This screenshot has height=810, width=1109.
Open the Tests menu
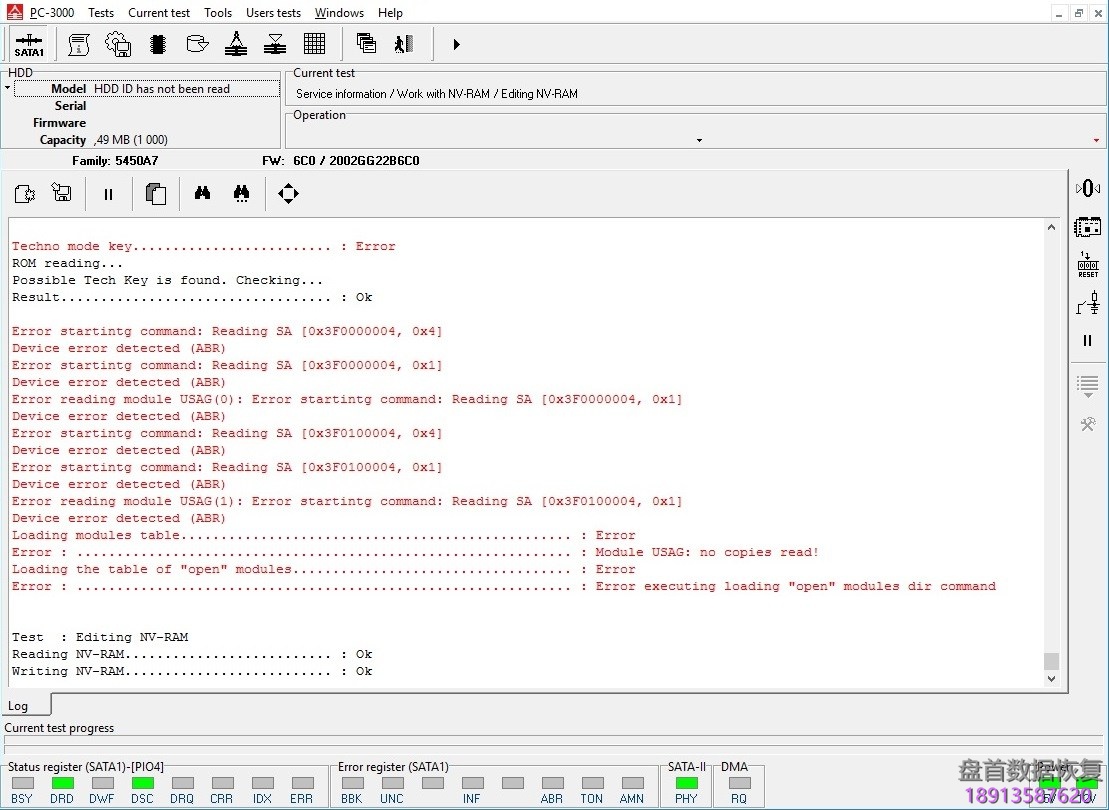point(101,13)
